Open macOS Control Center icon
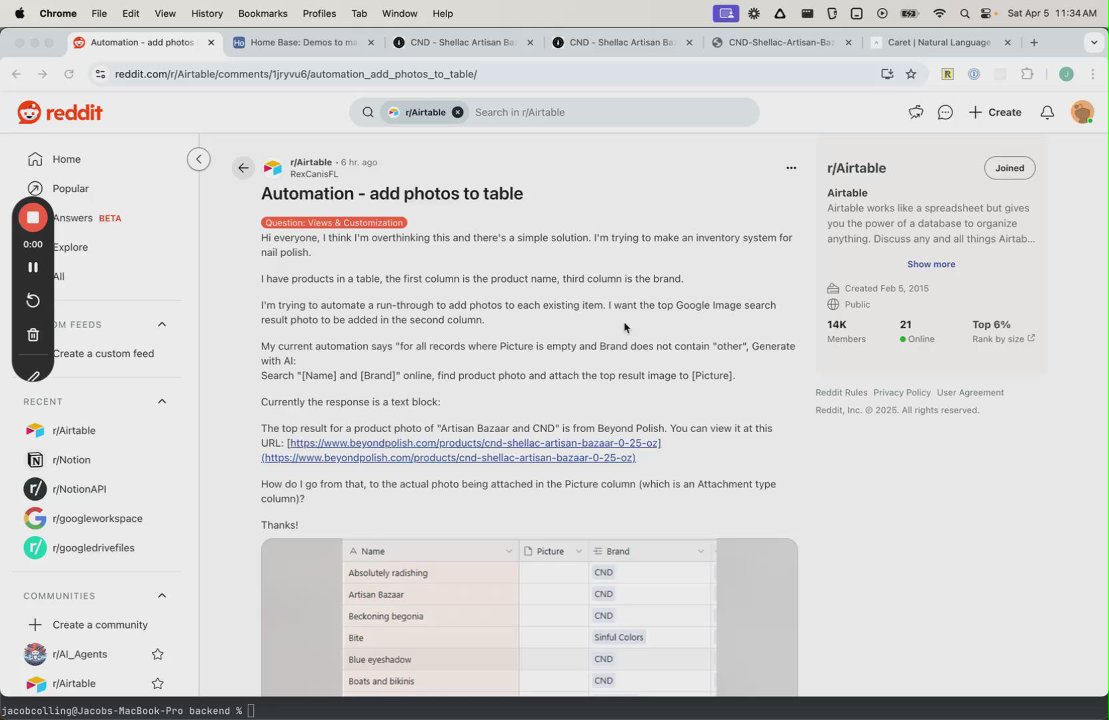The height and width of the screenshot is (720, 1109). click(x=987, y=13)
